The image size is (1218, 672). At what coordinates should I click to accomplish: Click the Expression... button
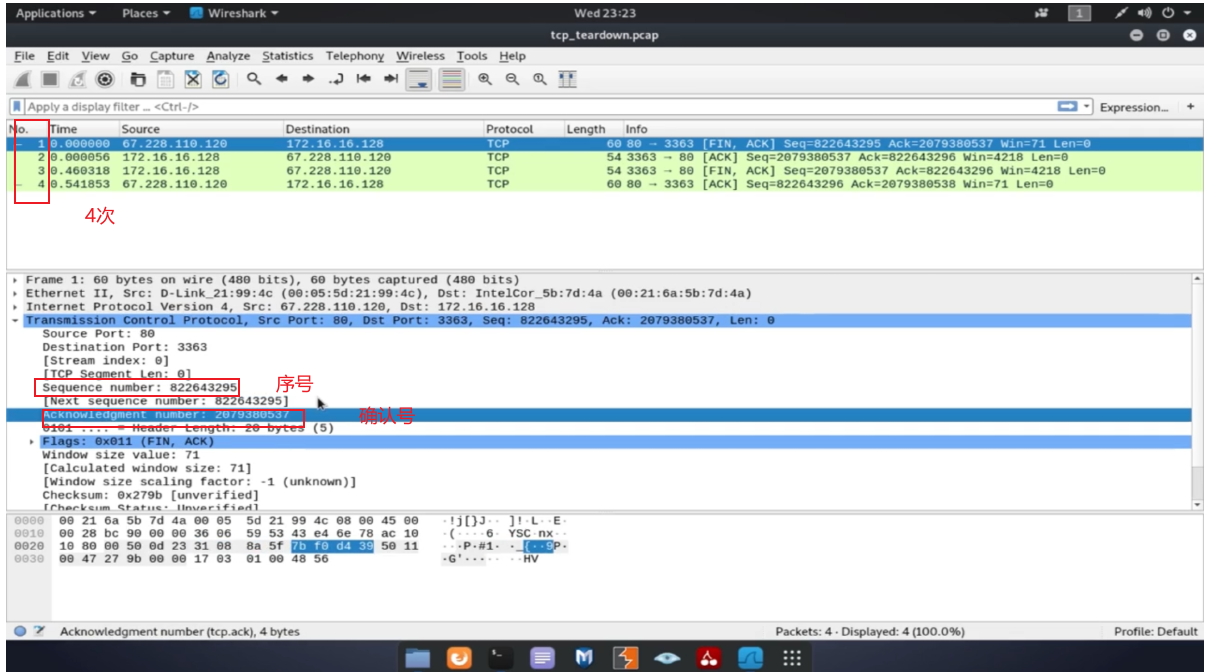(1134, 107)
